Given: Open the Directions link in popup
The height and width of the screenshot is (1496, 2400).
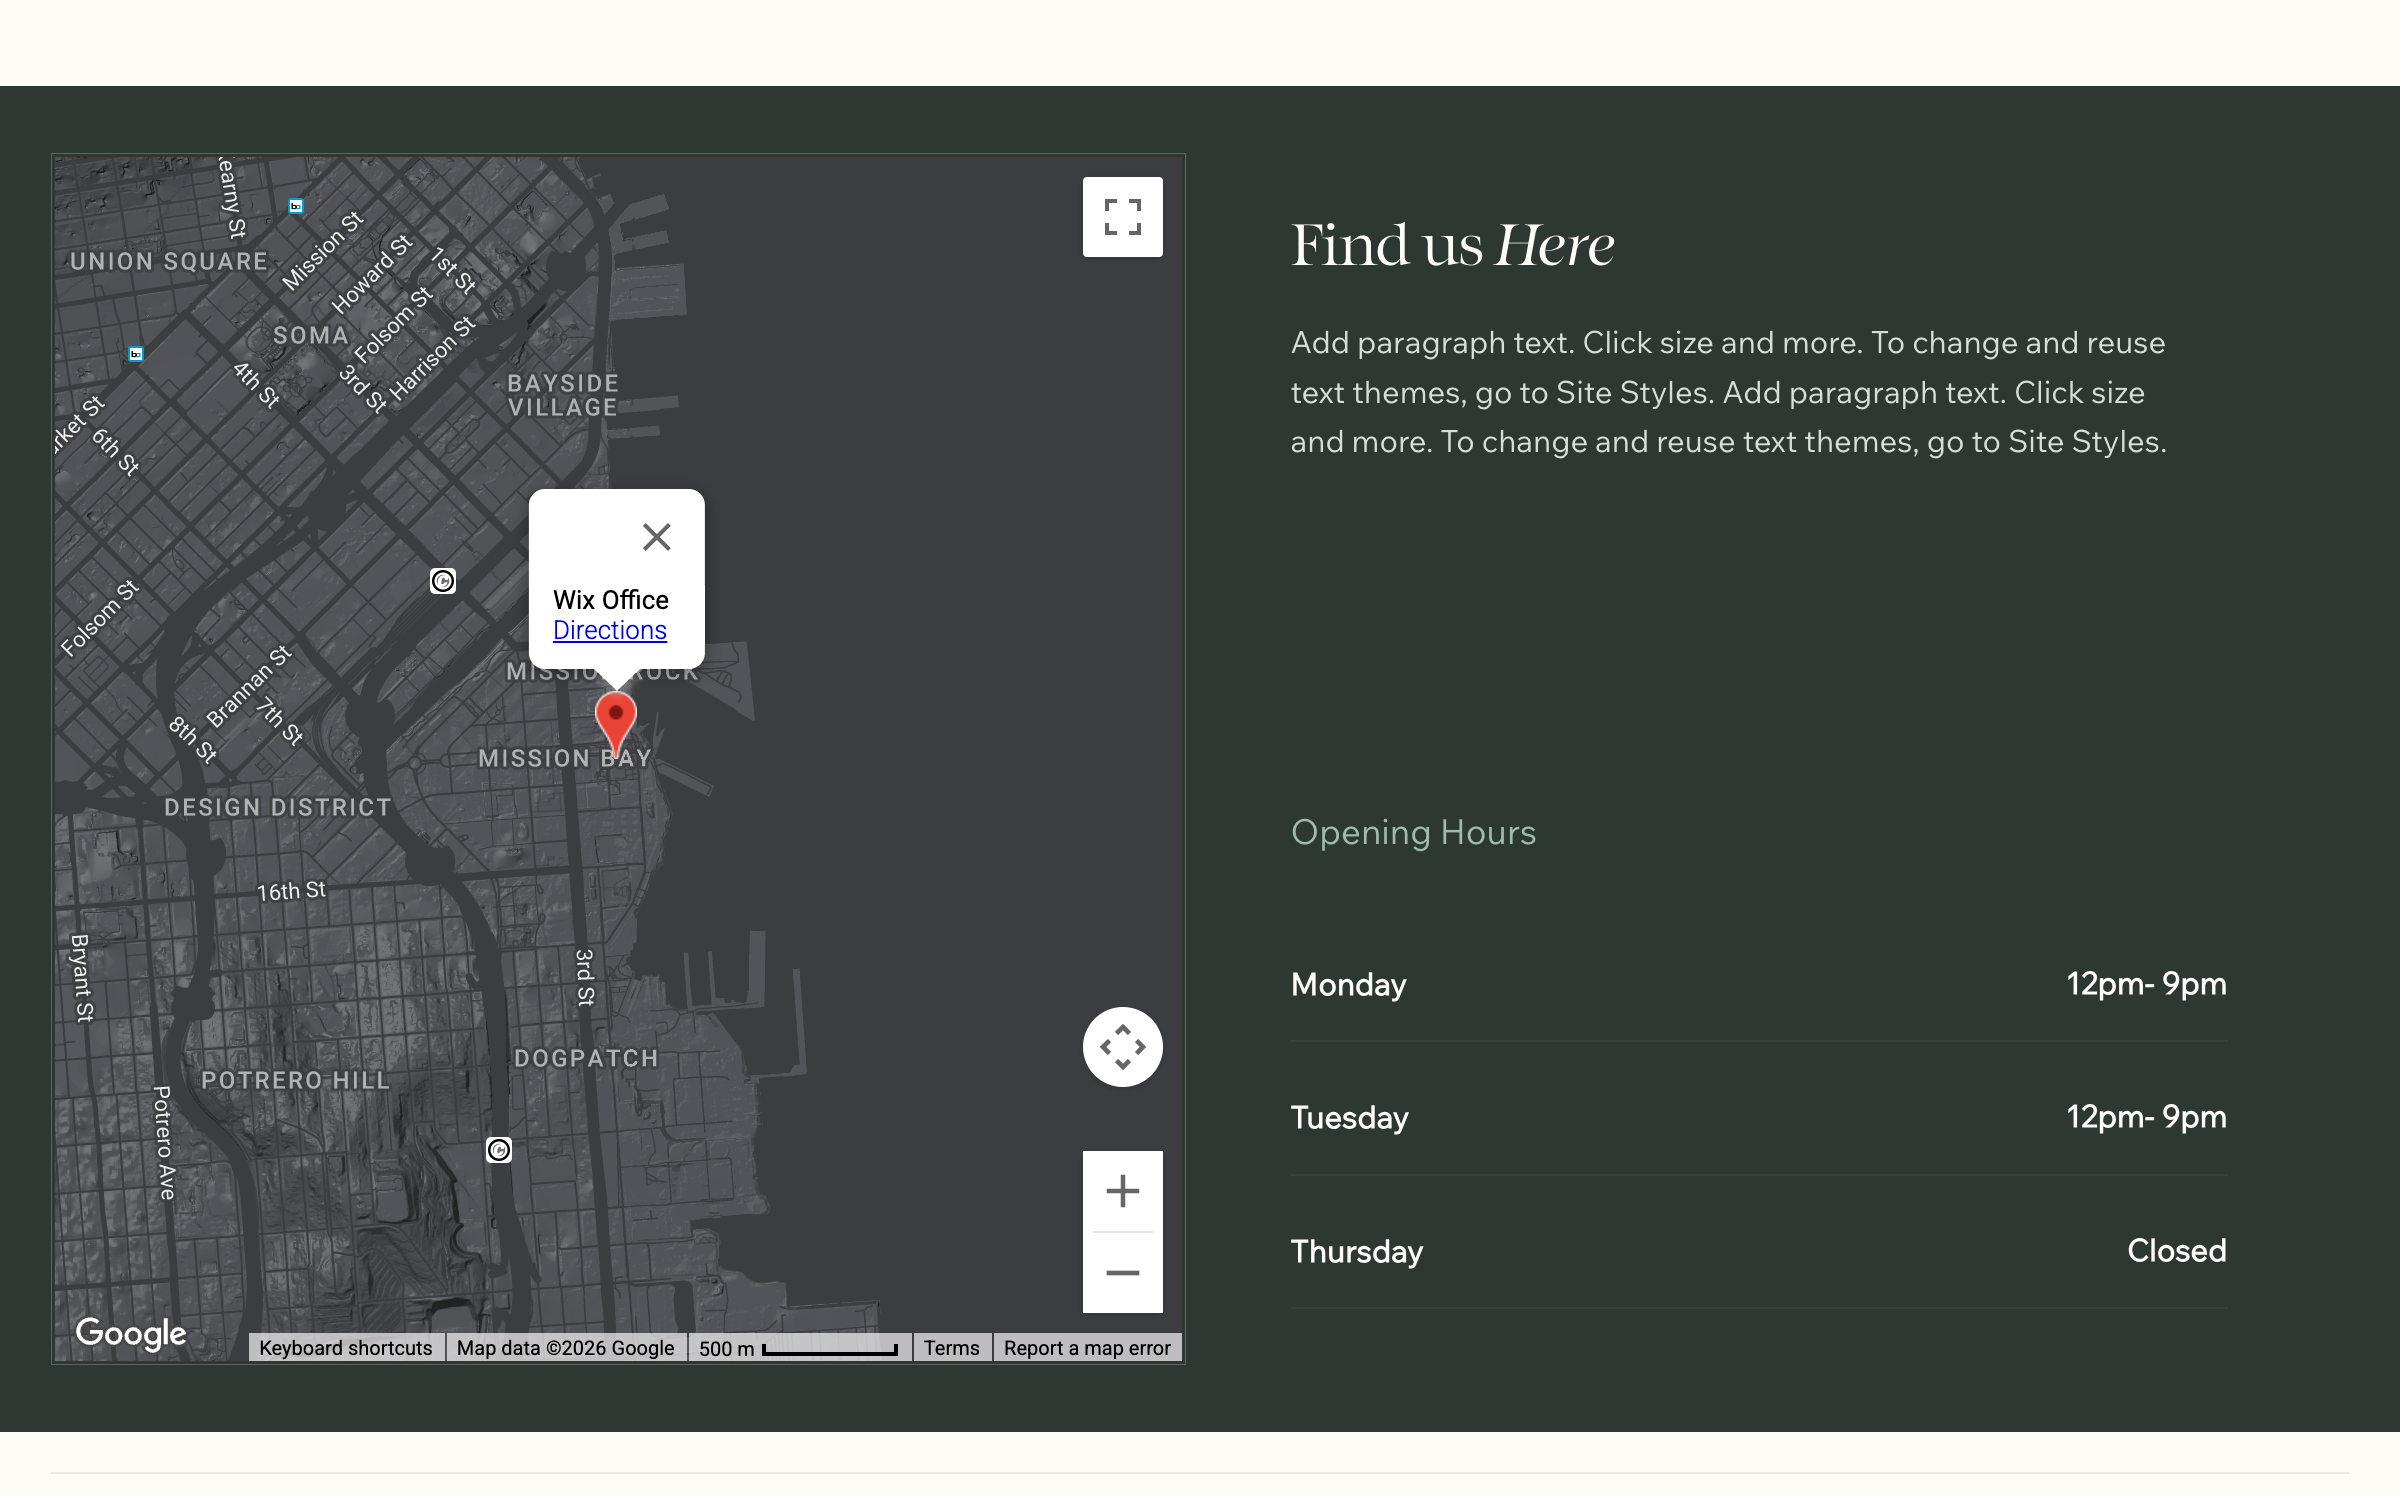Looking at the screenshot, I should (610, 630).
